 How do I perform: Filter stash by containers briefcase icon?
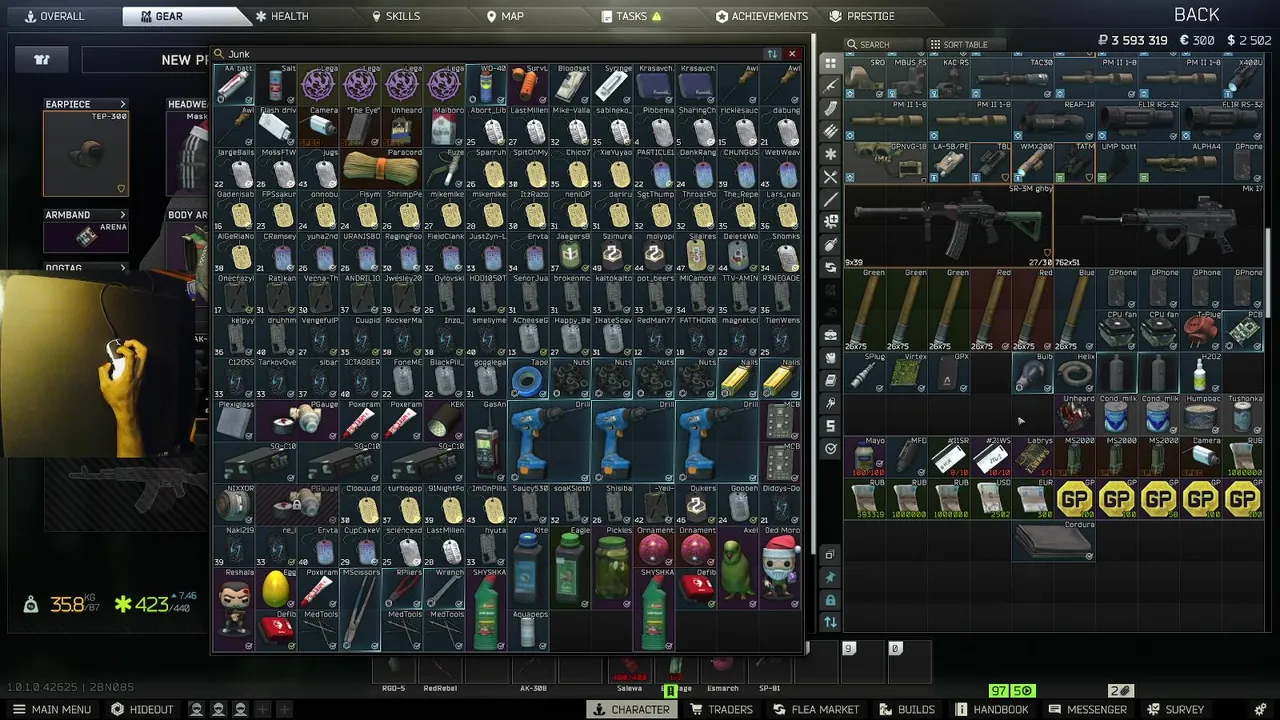pyautogui.click(x=830, y=334)
